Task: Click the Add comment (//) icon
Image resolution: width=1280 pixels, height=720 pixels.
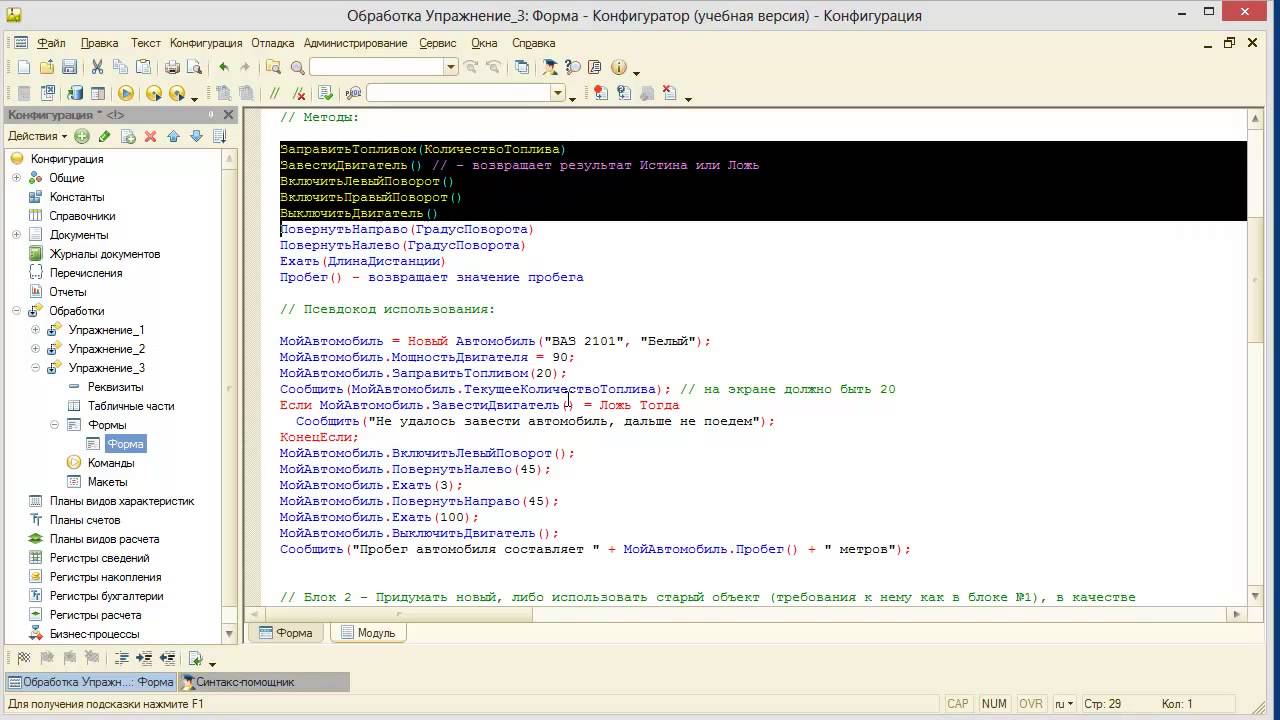Action: click(x=274, y=93)
